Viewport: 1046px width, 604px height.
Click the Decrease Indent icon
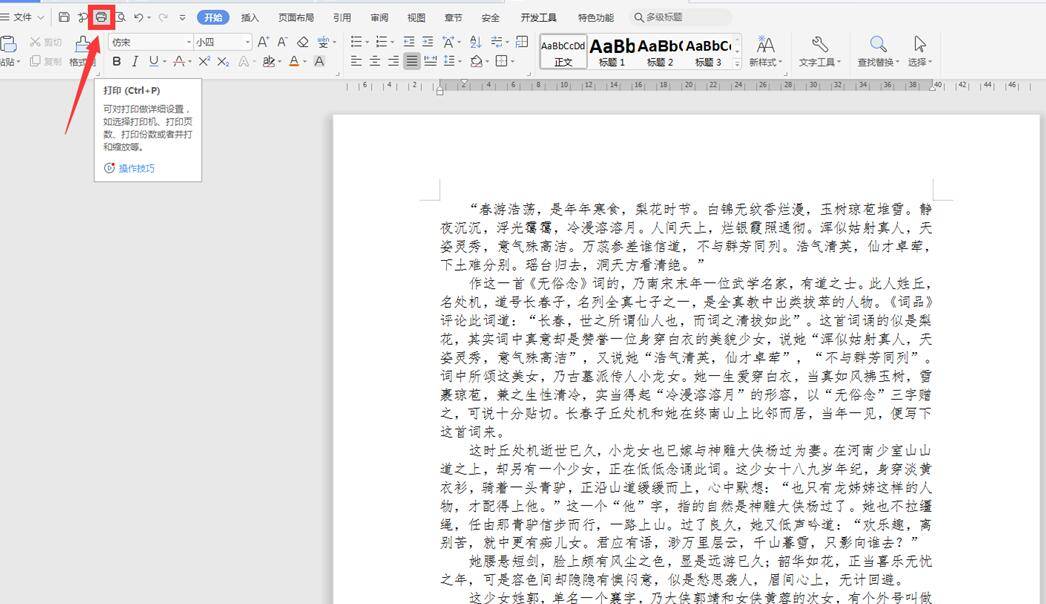[409, 42]
